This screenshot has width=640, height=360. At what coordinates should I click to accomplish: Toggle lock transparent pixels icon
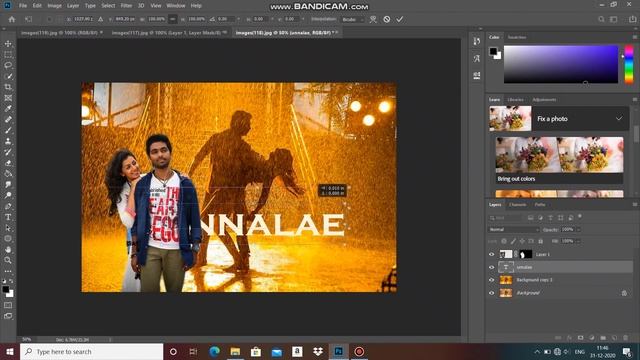(504, 241)
